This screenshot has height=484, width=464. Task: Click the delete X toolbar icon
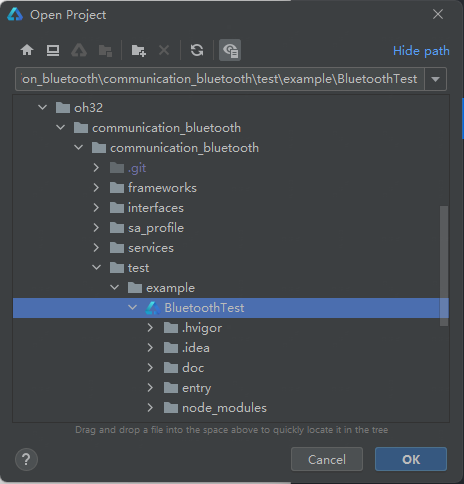coord(164,50)
